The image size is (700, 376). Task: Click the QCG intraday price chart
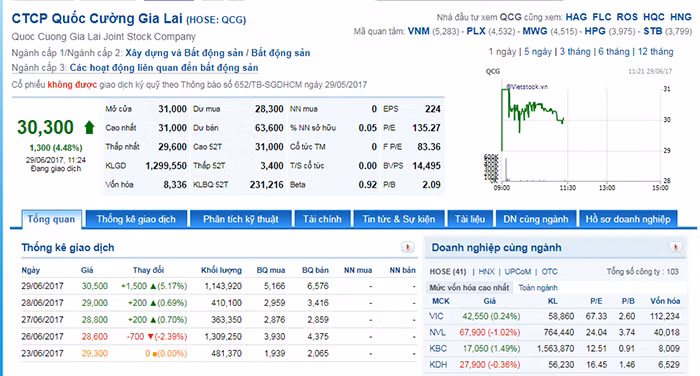(x=578, y=130)
